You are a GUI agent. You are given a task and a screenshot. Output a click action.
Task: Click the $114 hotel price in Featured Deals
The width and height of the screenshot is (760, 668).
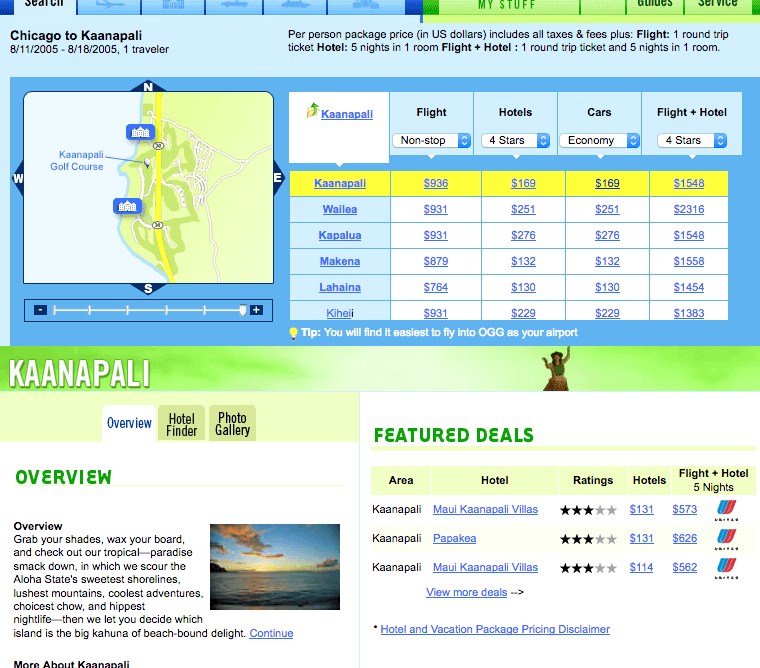(x=641, y=568)
